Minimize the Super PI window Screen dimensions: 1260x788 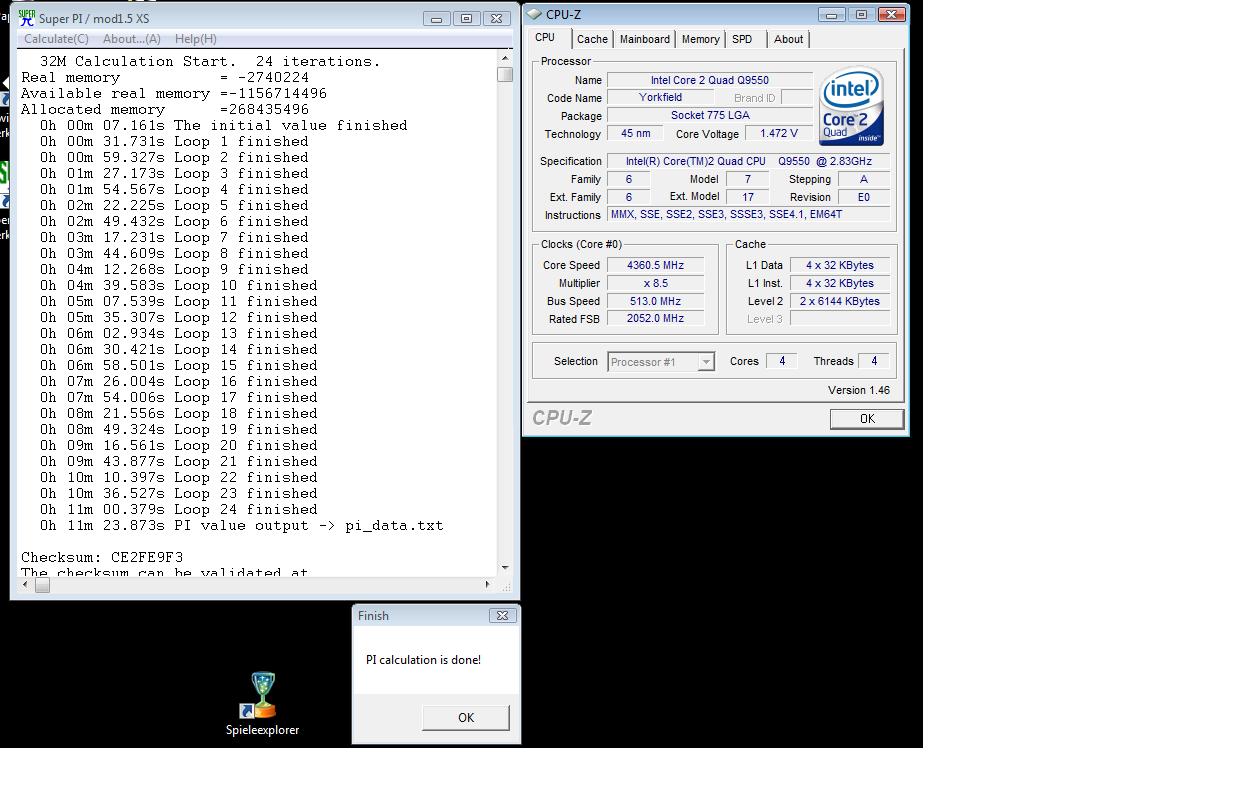[436, 18]
